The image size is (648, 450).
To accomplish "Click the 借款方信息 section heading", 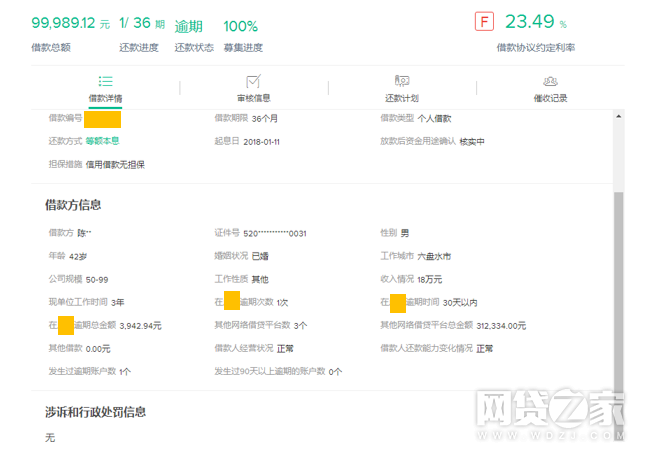I will [73, 205].
